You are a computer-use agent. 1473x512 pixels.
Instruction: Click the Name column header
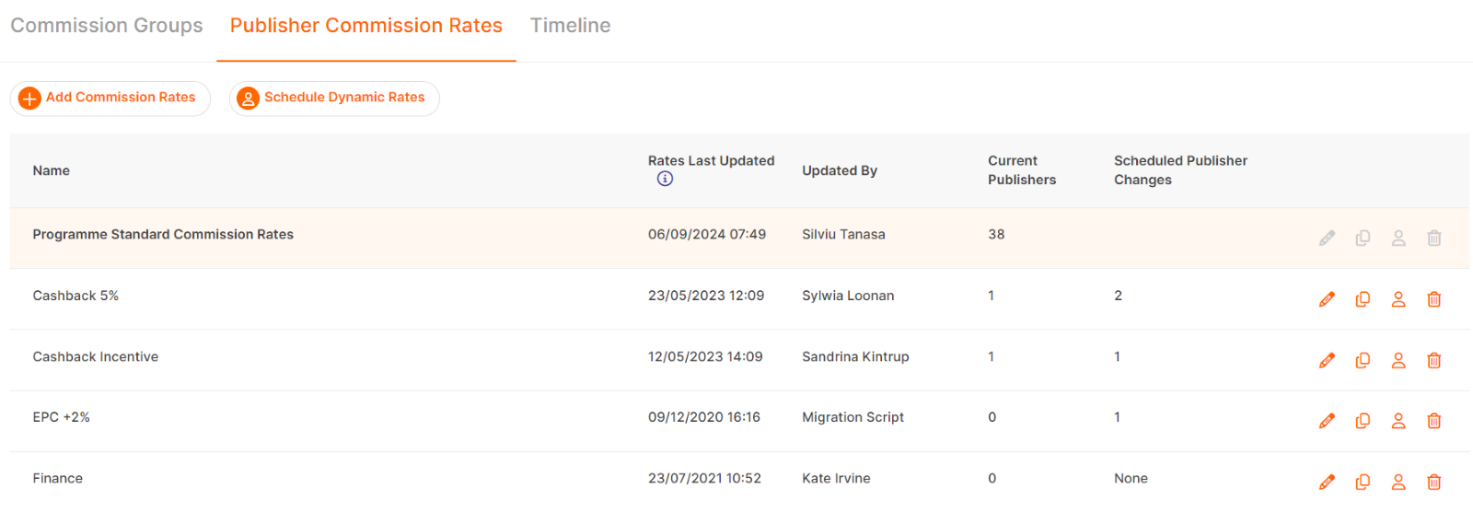[51, 171]
